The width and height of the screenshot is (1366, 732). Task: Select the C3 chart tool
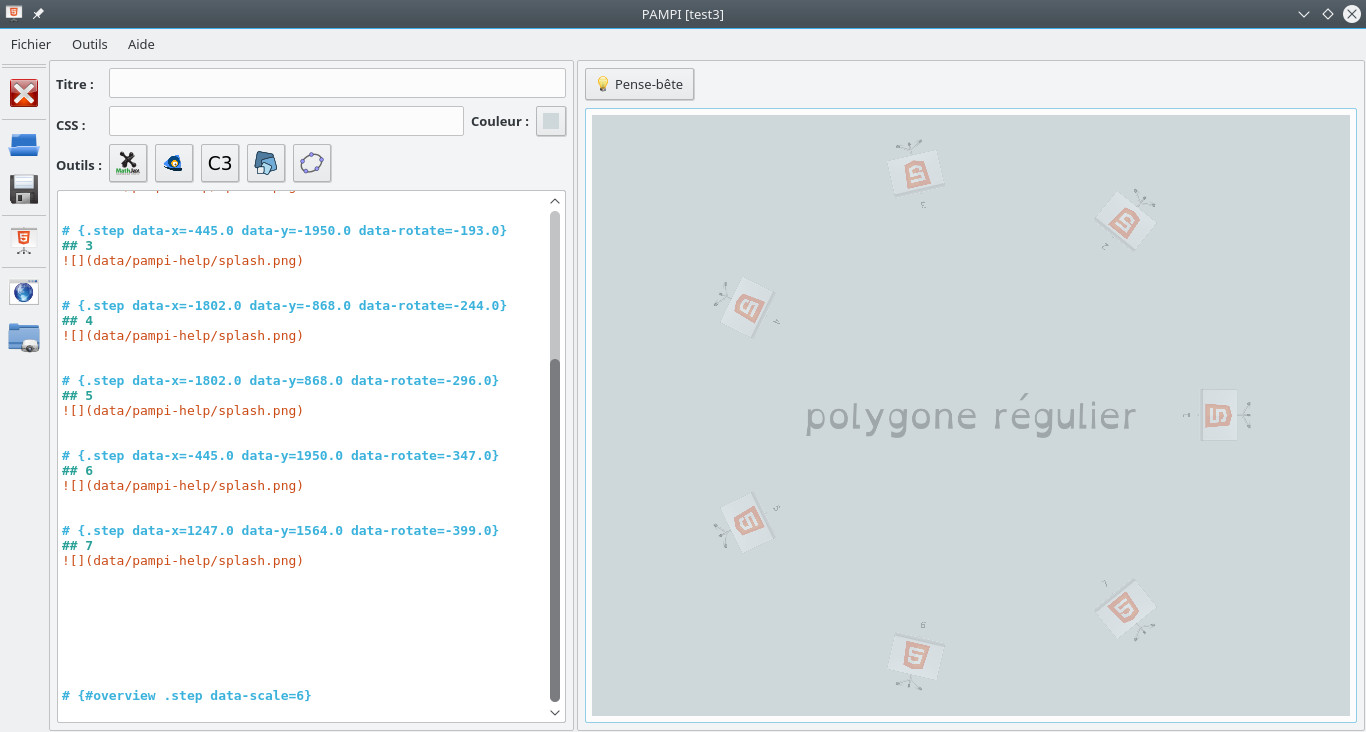point(220,163)
